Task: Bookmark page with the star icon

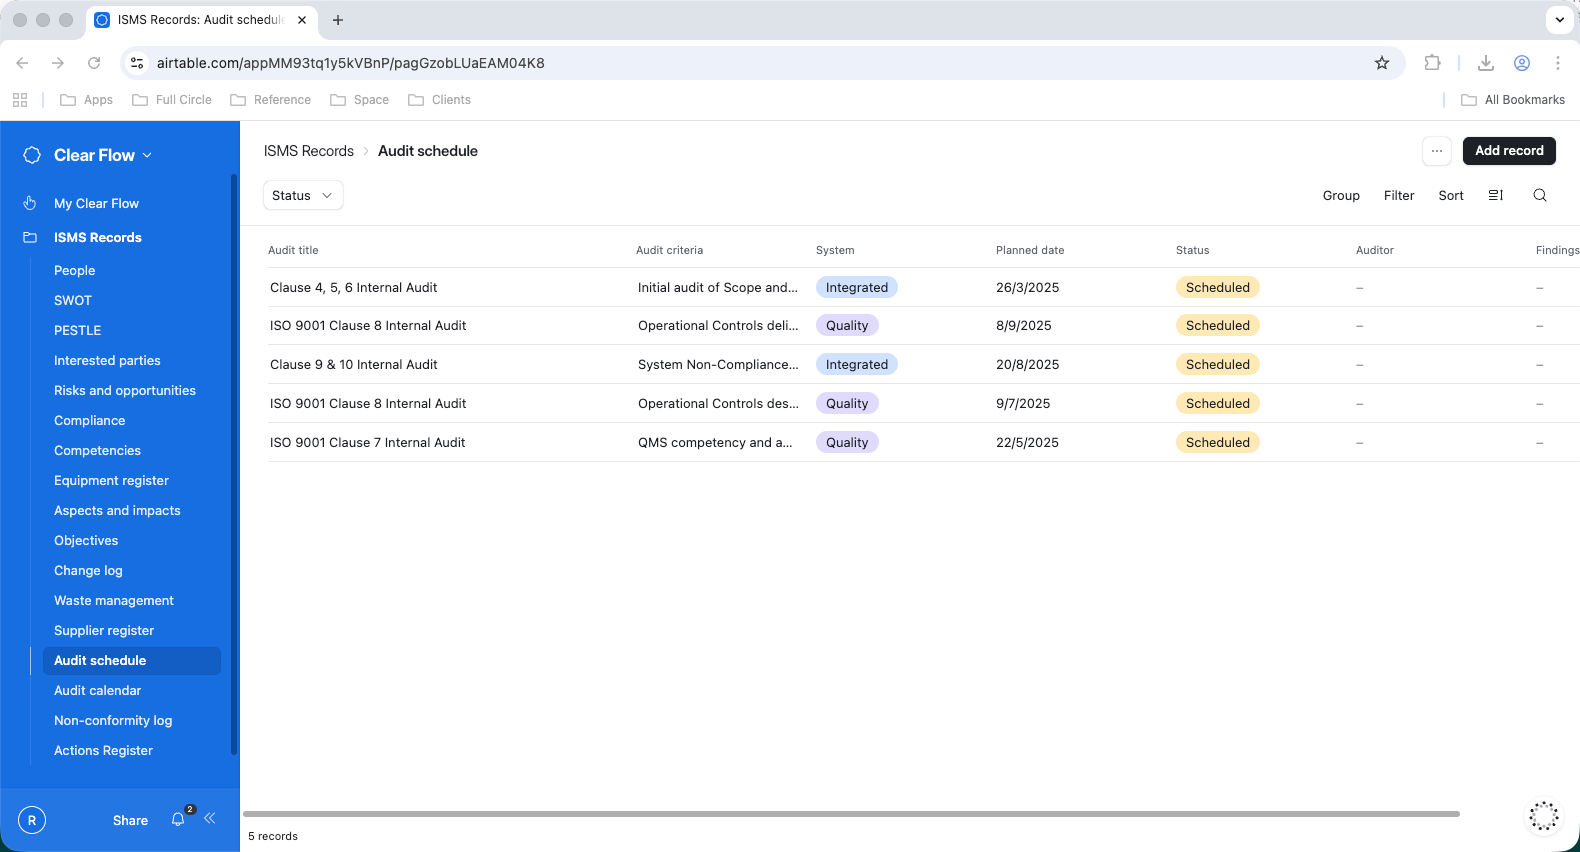Action: click(1381, 63)
